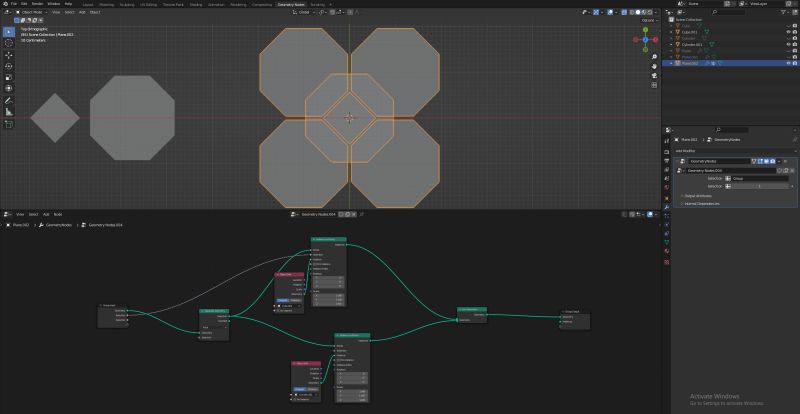Click the viewport zoom magnifier icon
This screenshot has height=414, width=800.
tap(654, 57)
